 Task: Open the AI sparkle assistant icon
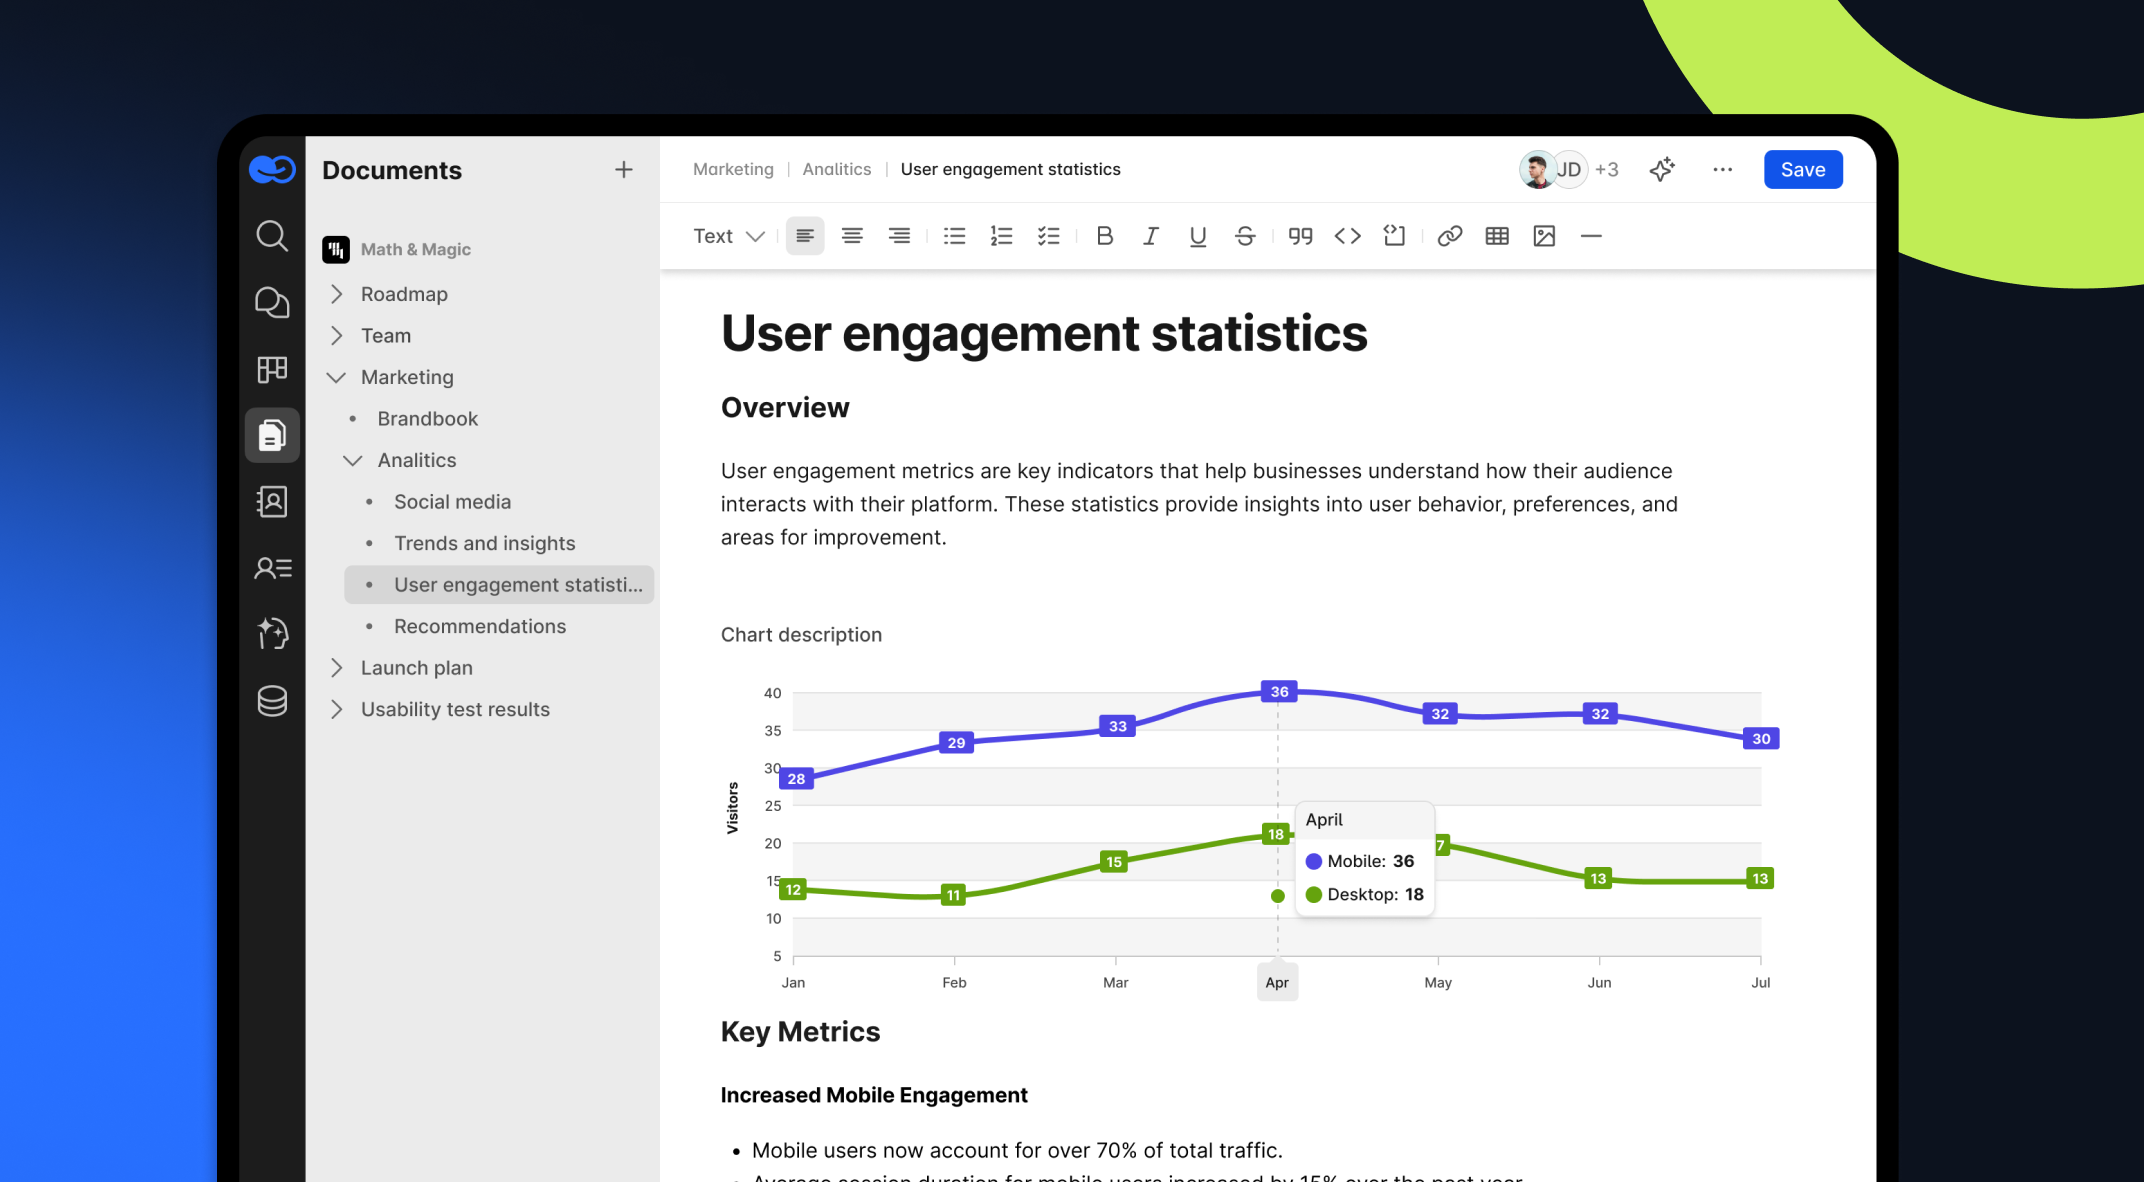point(1662,169)
